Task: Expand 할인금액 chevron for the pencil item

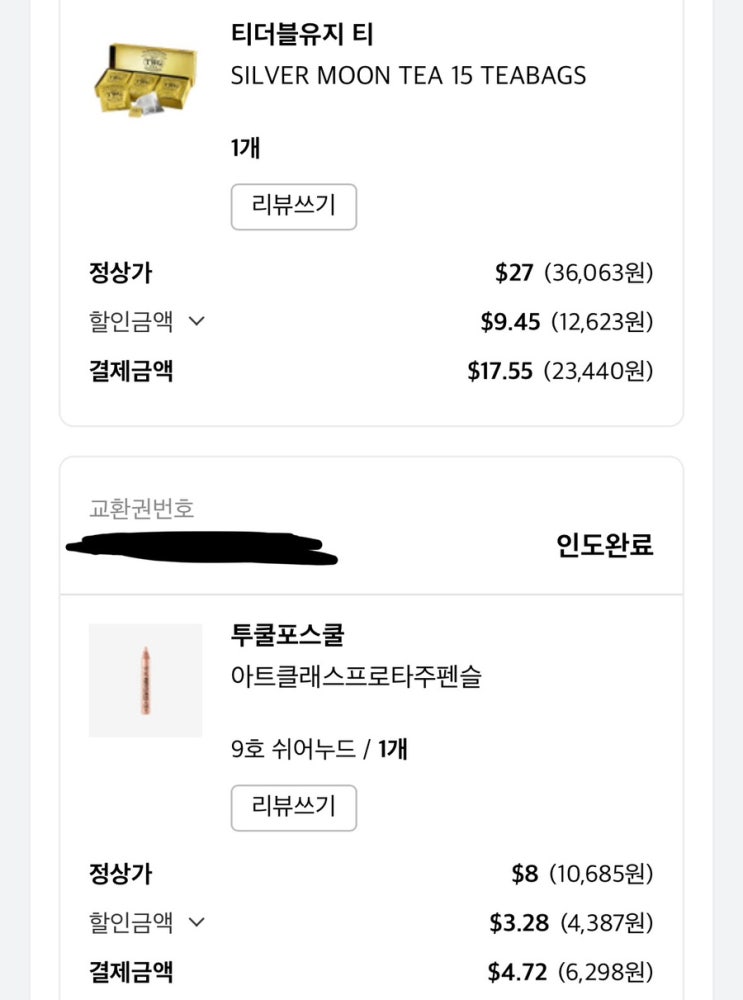Action: point(197,922)
